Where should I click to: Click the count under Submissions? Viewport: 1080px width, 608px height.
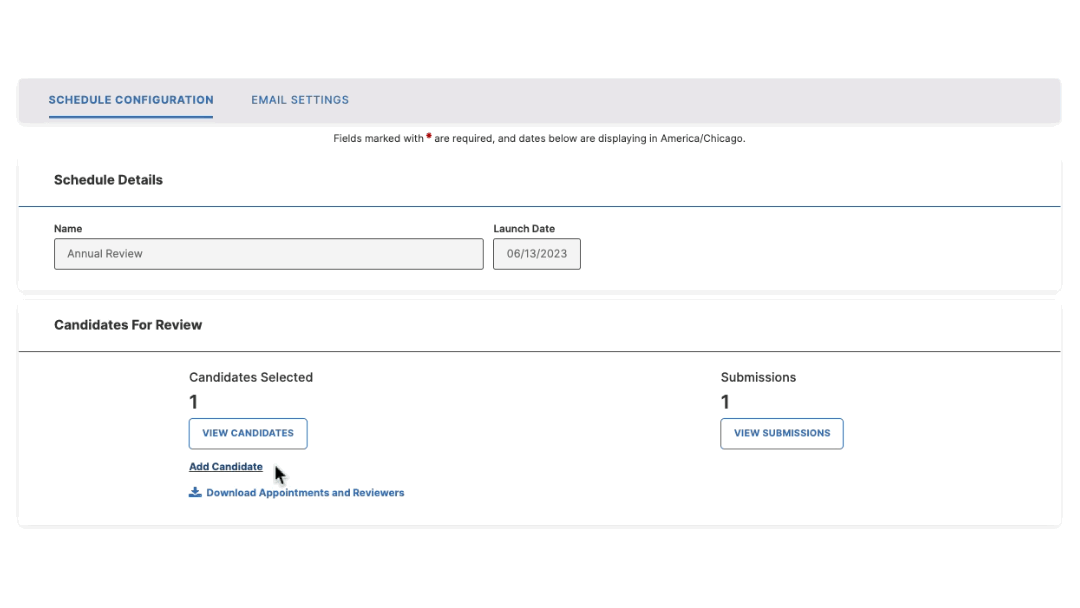[725, 402]
